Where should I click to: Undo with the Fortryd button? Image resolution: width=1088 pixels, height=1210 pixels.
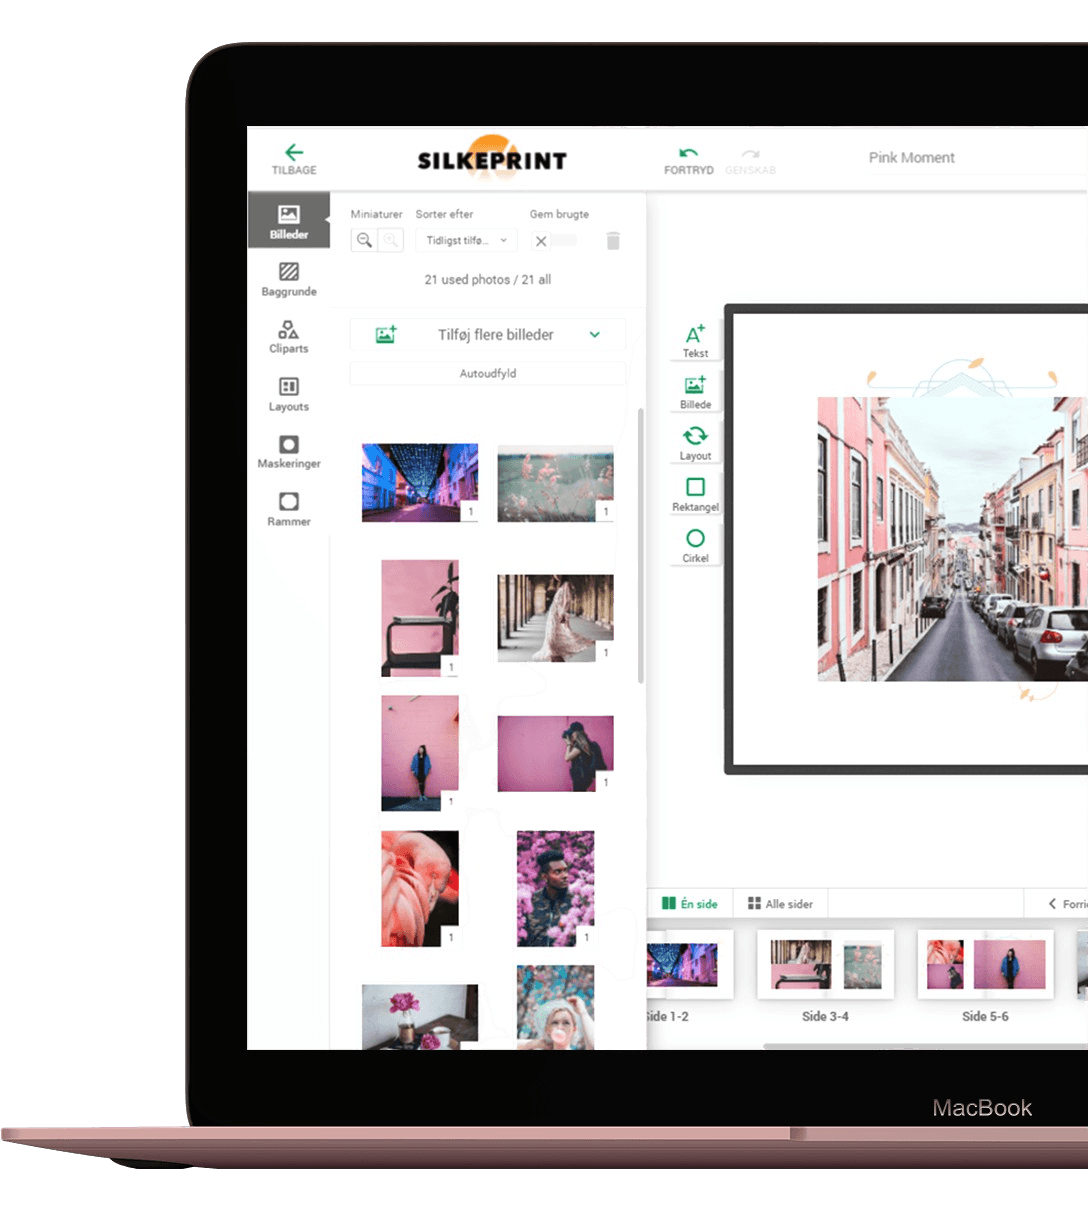tap(688, 160)
